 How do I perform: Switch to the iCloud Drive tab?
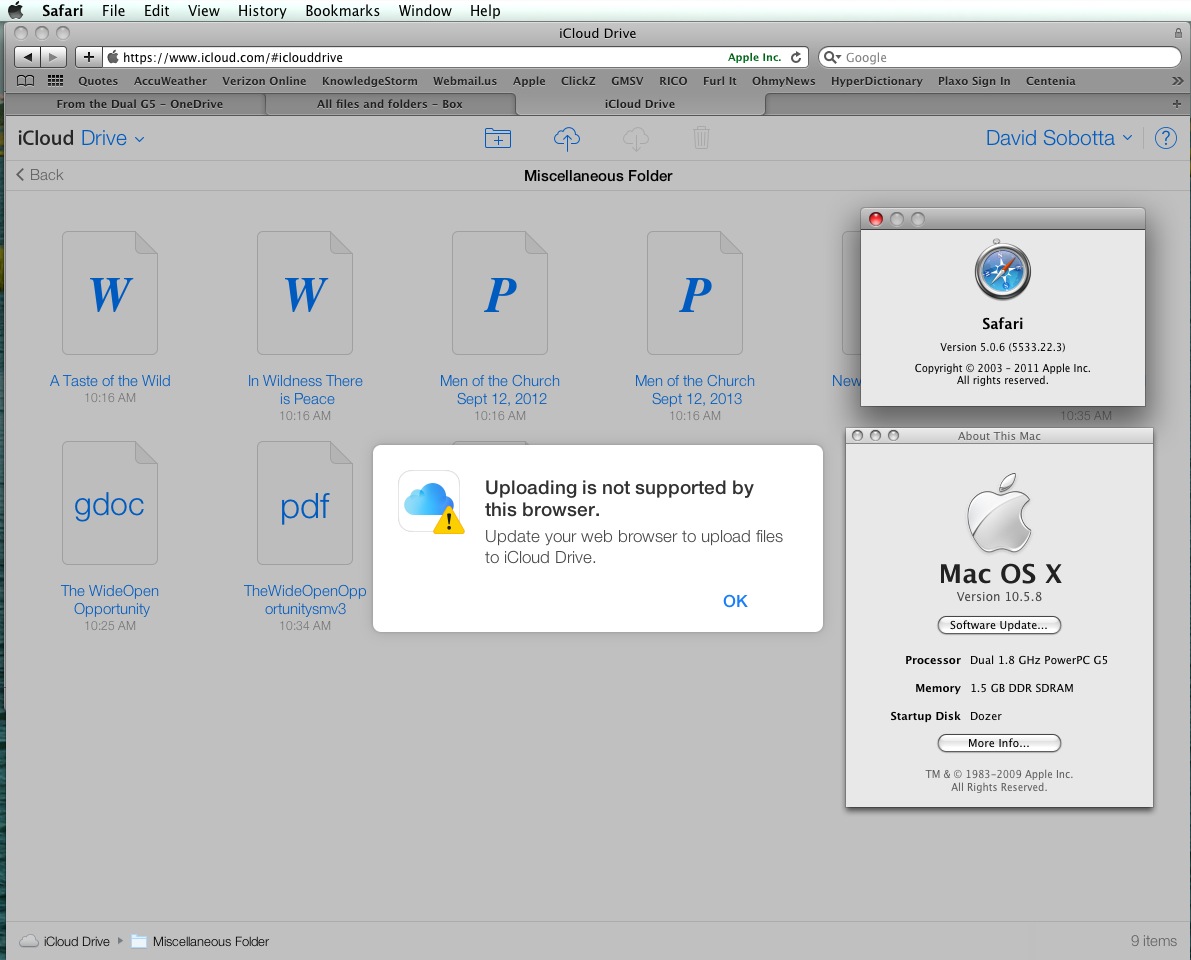640,103
